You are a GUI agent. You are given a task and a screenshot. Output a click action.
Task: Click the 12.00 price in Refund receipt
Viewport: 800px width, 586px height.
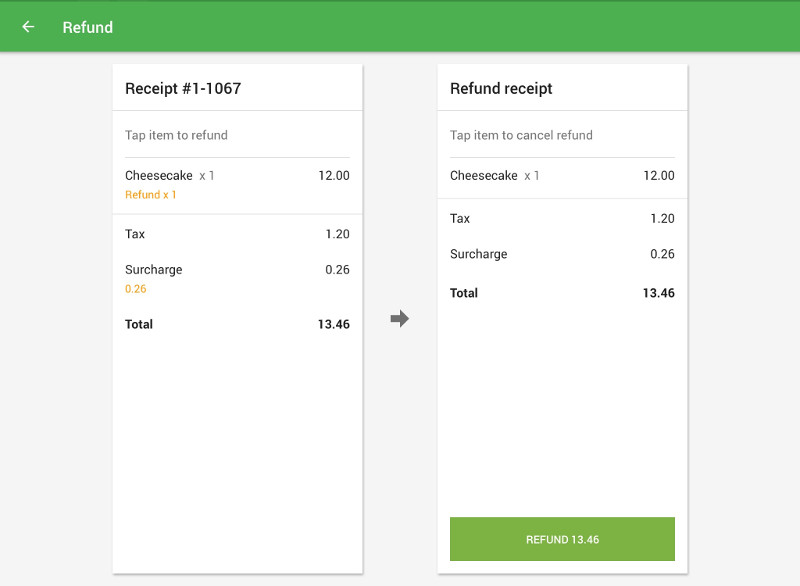(658, 176)
